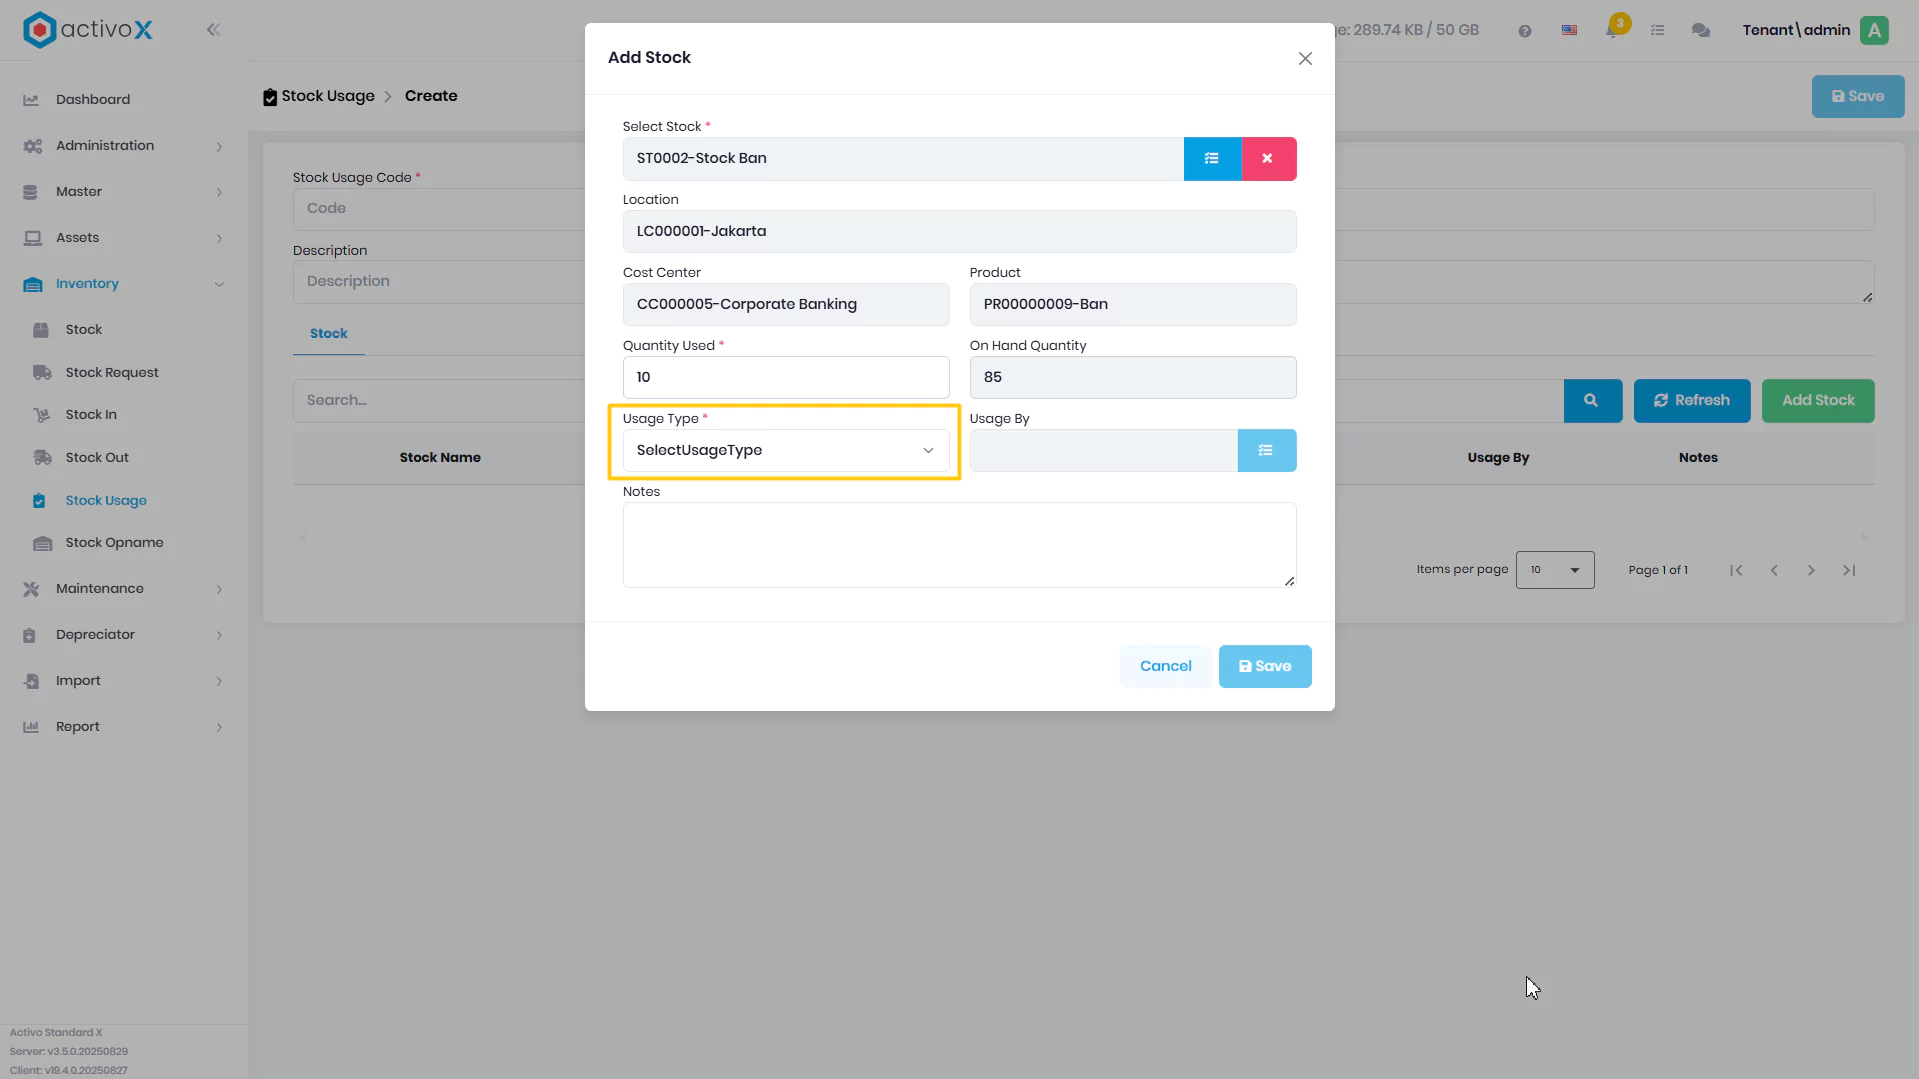Go to next page of table
The height and width of the screenshot is (1079, 1919).
tap(1811, 571)
